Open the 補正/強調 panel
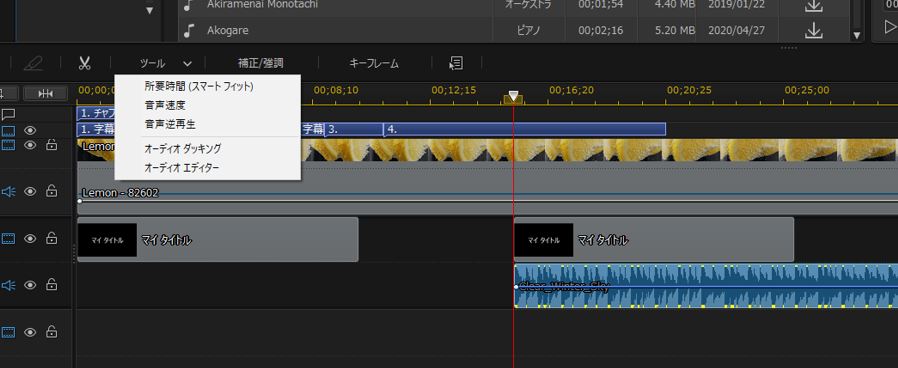 261,64
